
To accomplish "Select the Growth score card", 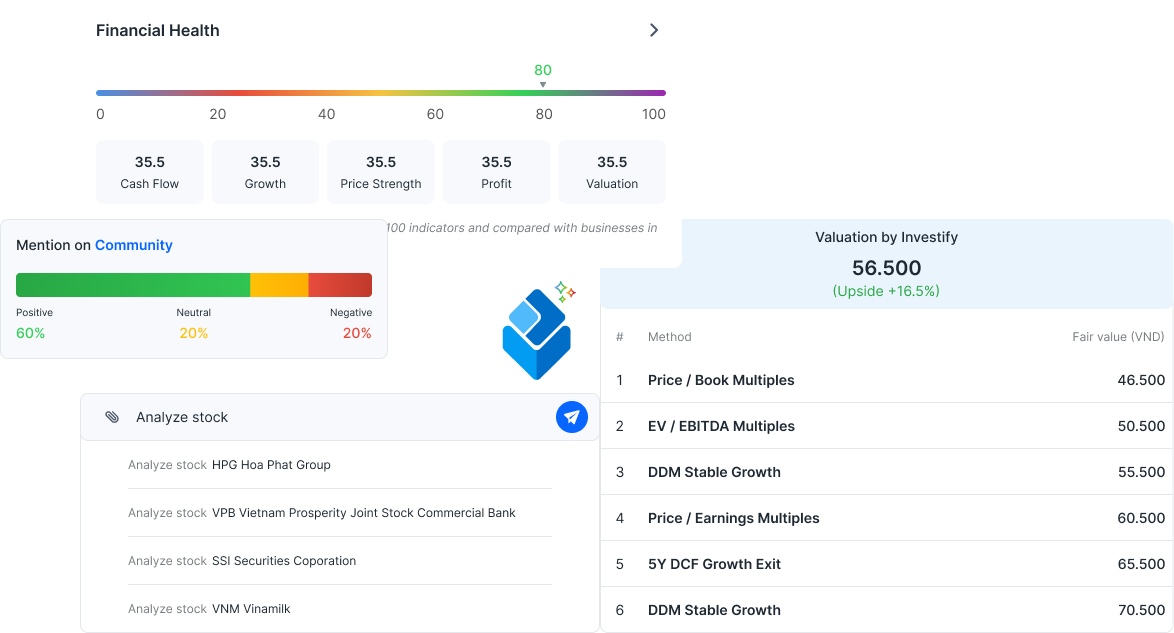I will [265, 172].
